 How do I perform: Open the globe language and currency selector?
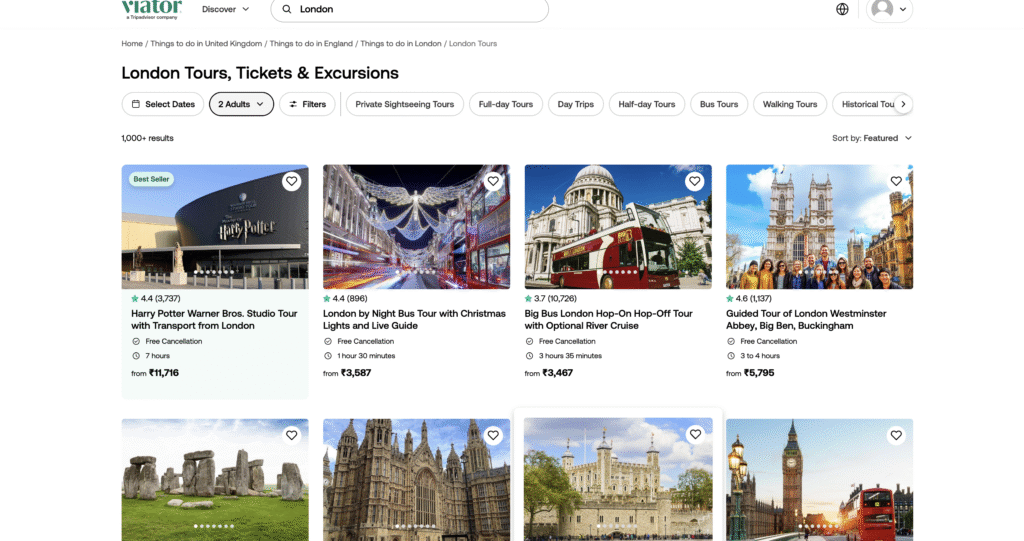[842, 9]
